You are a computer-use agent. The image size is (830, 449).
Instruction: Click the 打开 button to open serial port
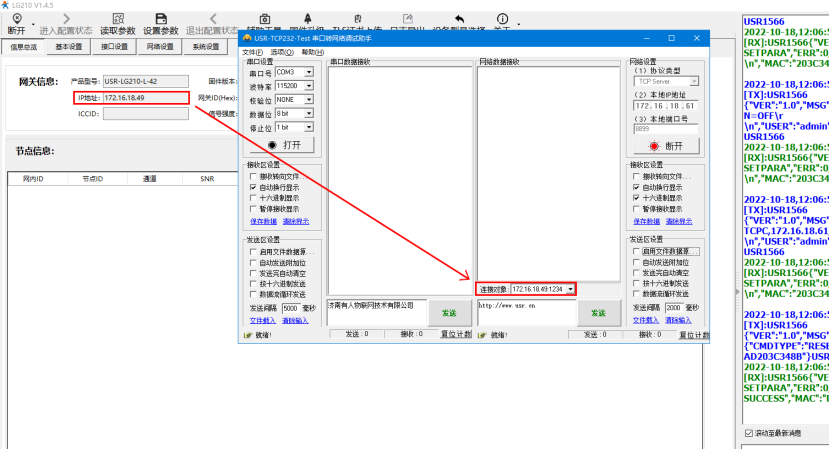(x=284, y=145)
